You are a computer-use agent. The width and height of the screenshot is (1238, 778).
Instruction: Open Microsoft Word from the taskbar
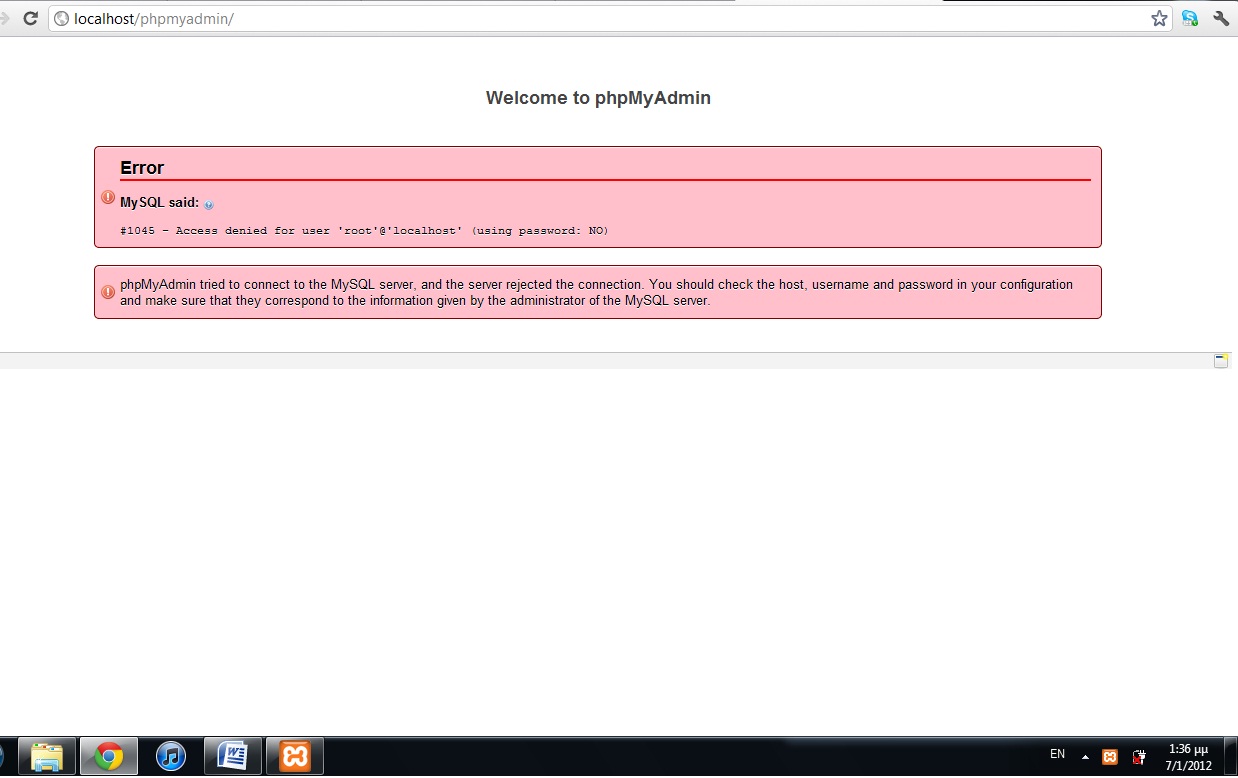[233, 756]
